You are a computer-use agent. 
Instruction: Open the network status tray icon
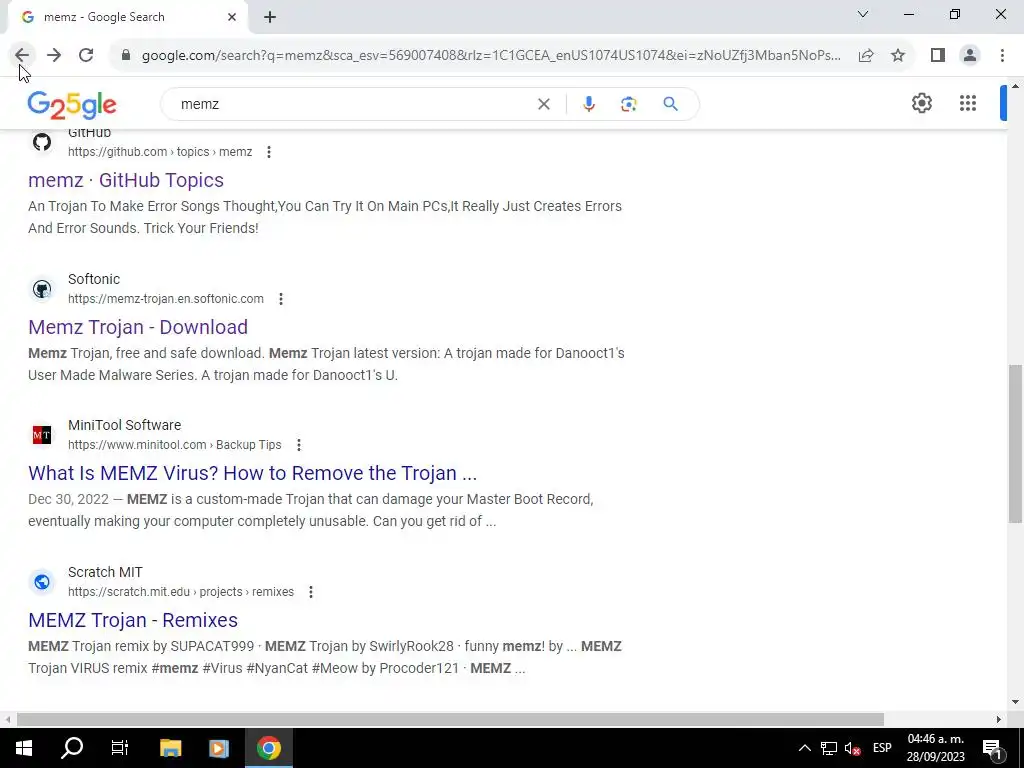(x=829, y=748)
